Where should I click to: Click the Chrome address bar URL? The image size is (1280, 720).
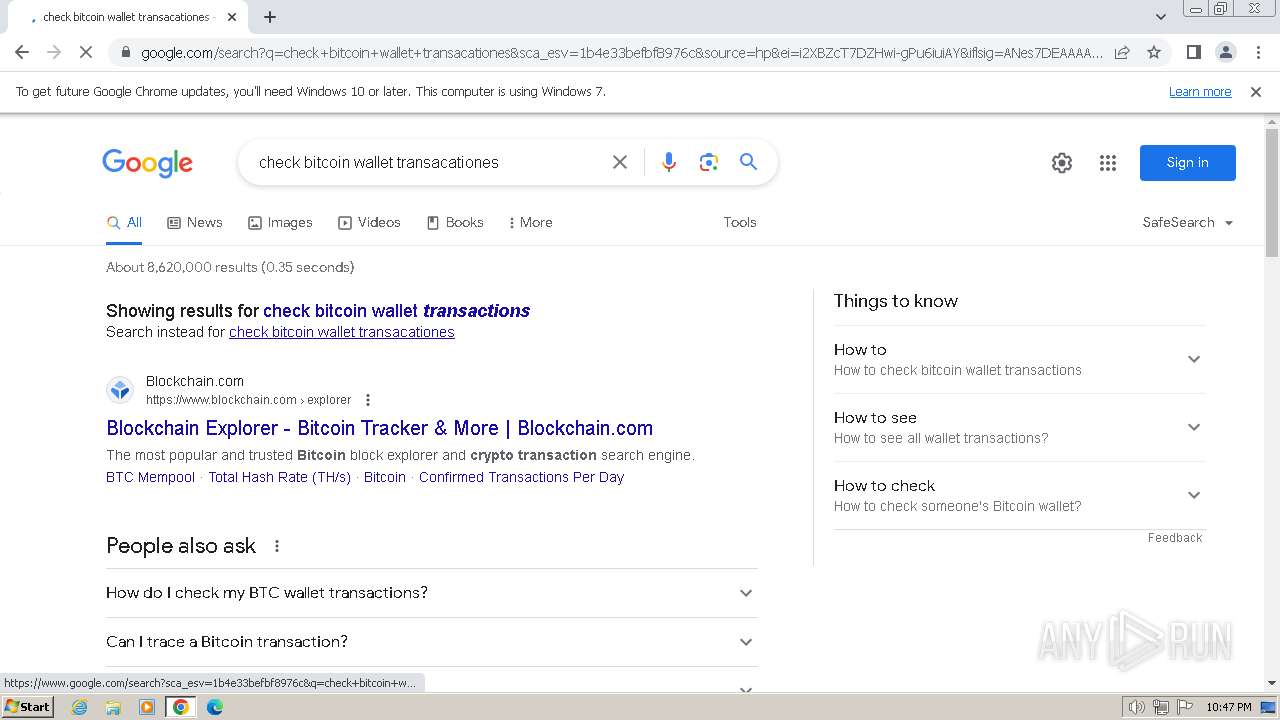point(620,52)
